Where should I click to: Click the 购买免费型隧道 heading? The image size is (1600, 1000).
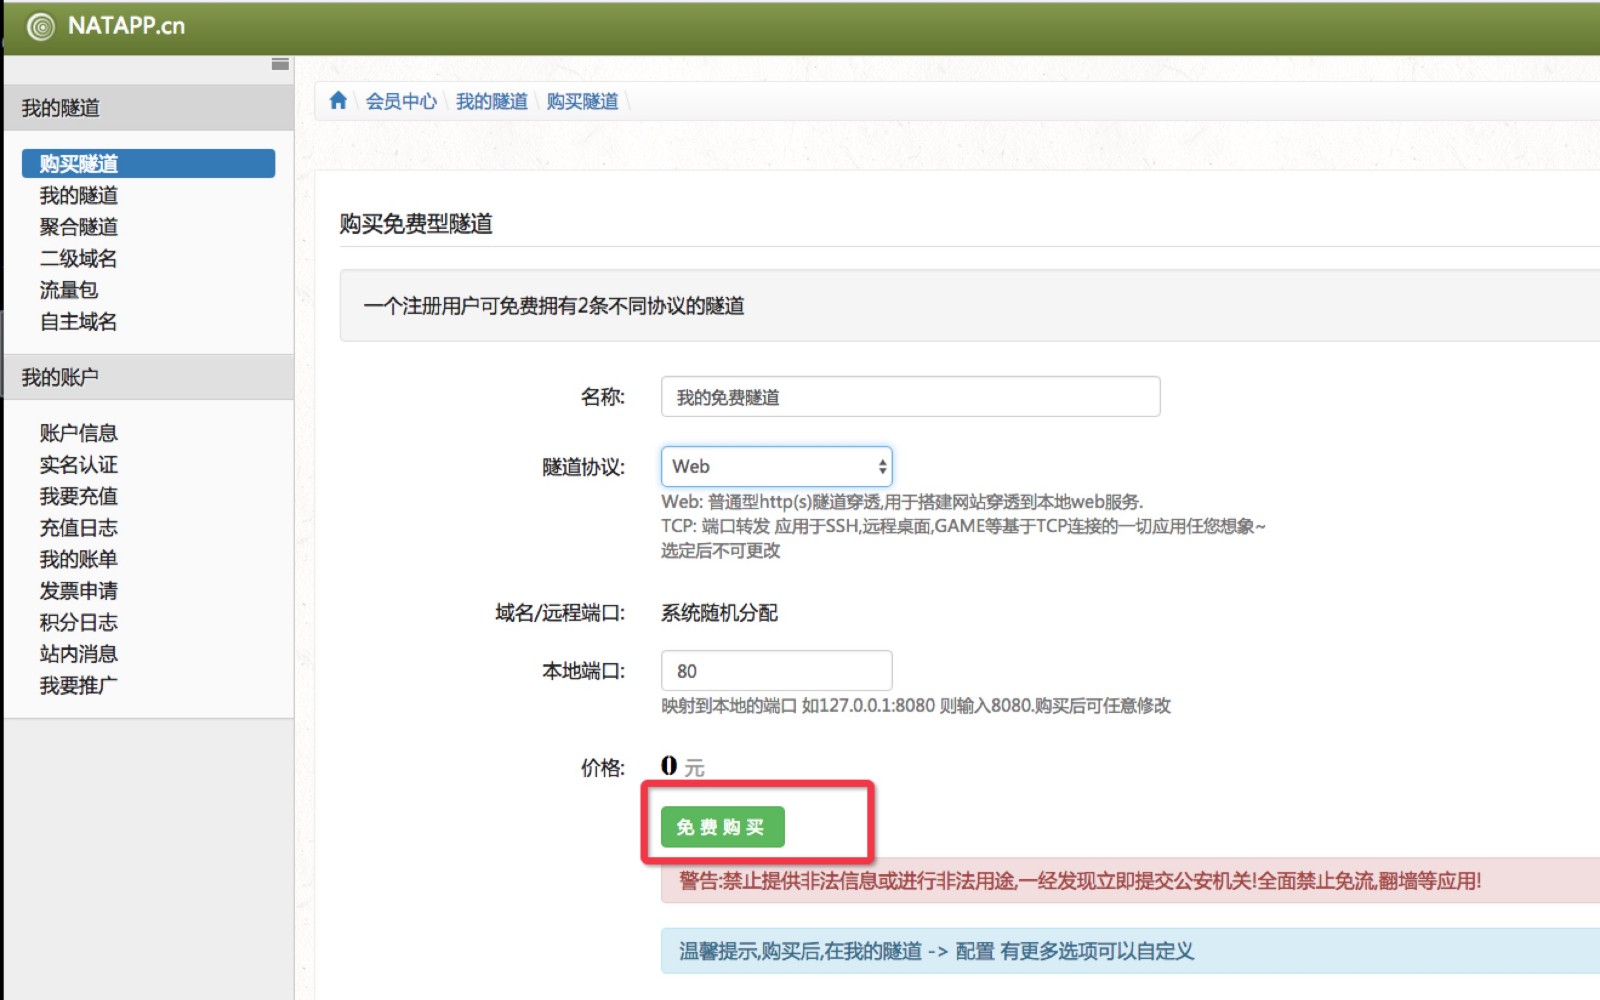(x=416, y=223)
